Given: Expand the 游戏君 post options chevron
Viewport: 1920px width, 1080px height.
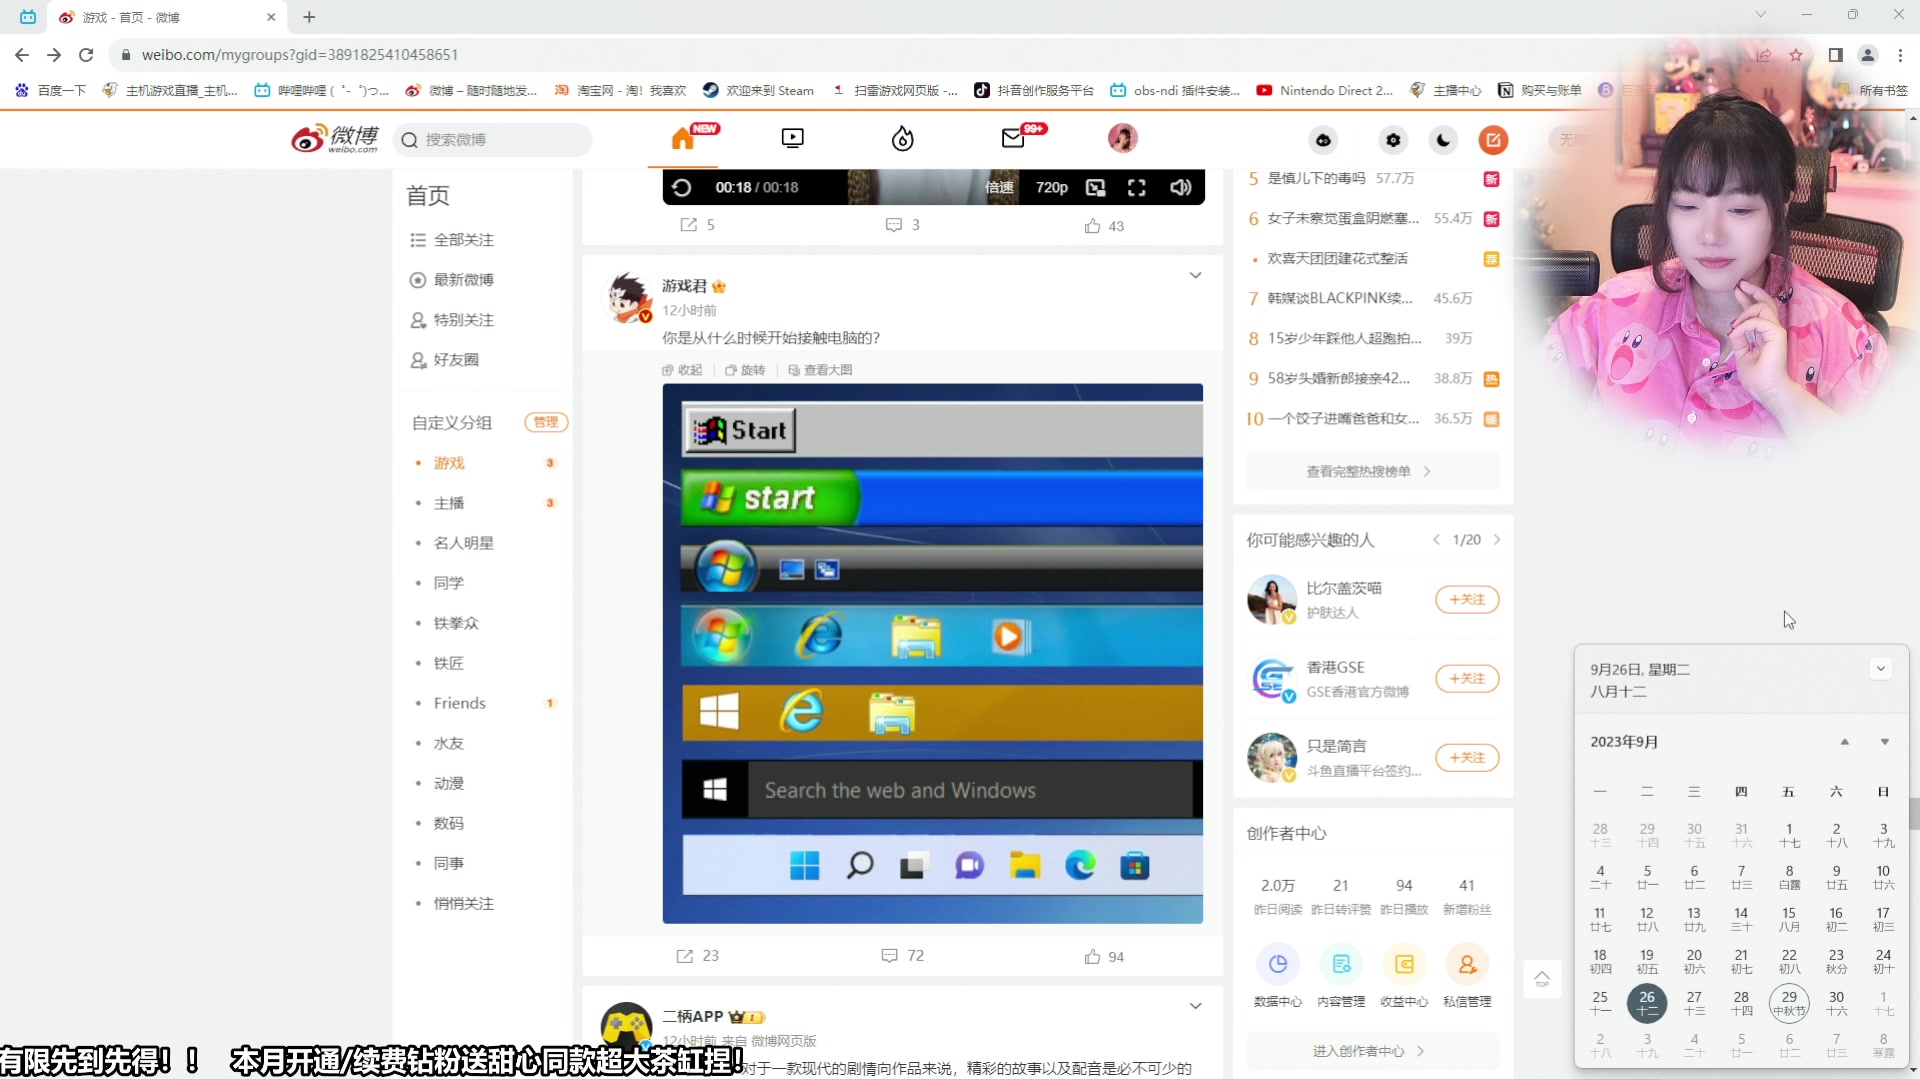Looking at the screenshot, I should tap(1195, 276).
